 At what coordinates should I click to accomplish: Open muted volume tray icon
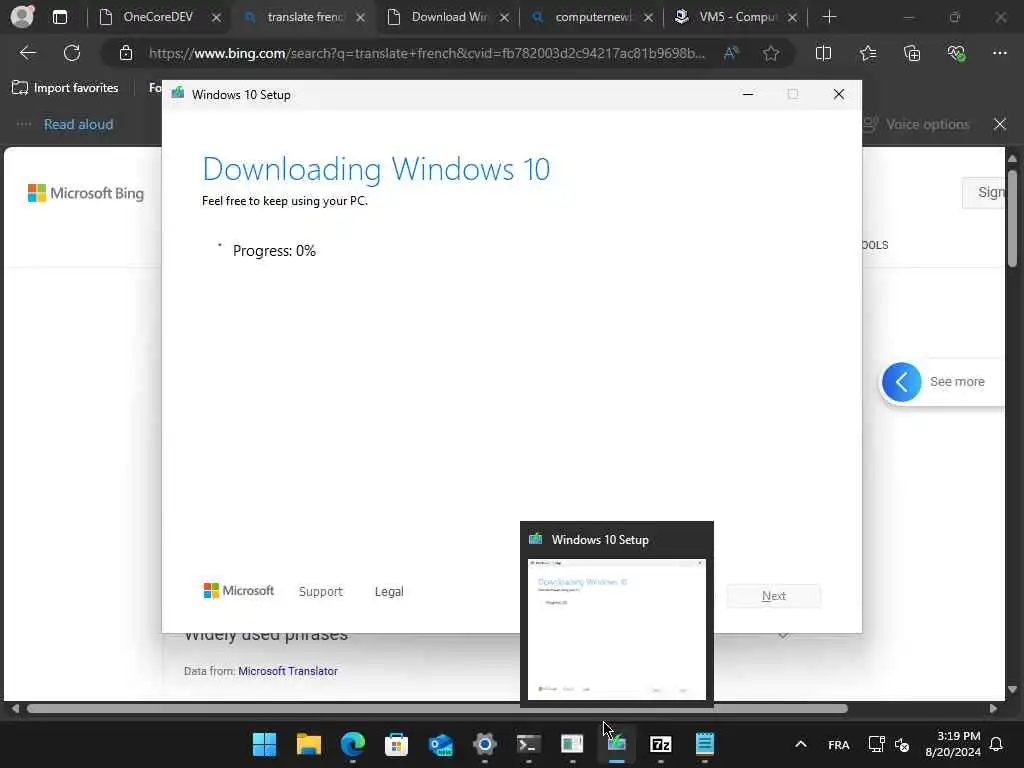[x=903, y=744]
